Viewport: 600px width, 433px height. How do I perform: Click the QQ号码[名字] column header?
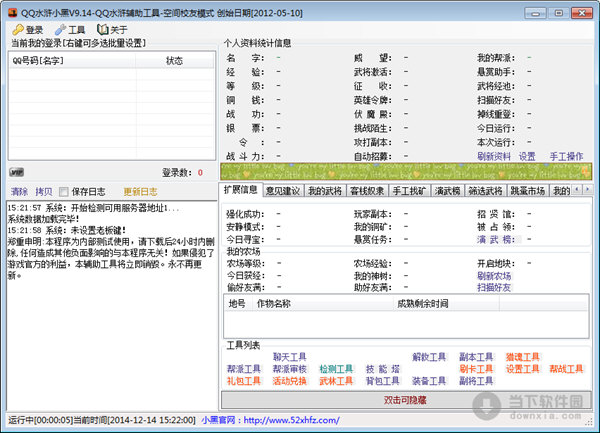coord(72,60)
